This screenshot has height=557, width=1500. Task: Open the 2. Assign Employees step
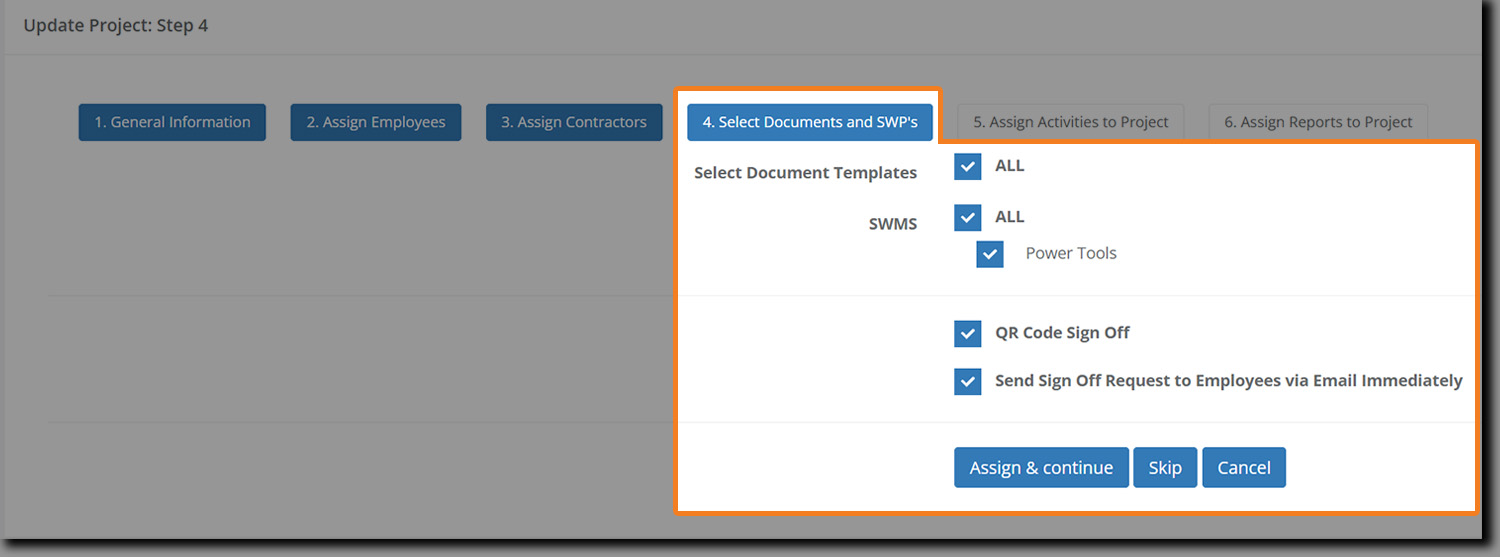(376, 122)
